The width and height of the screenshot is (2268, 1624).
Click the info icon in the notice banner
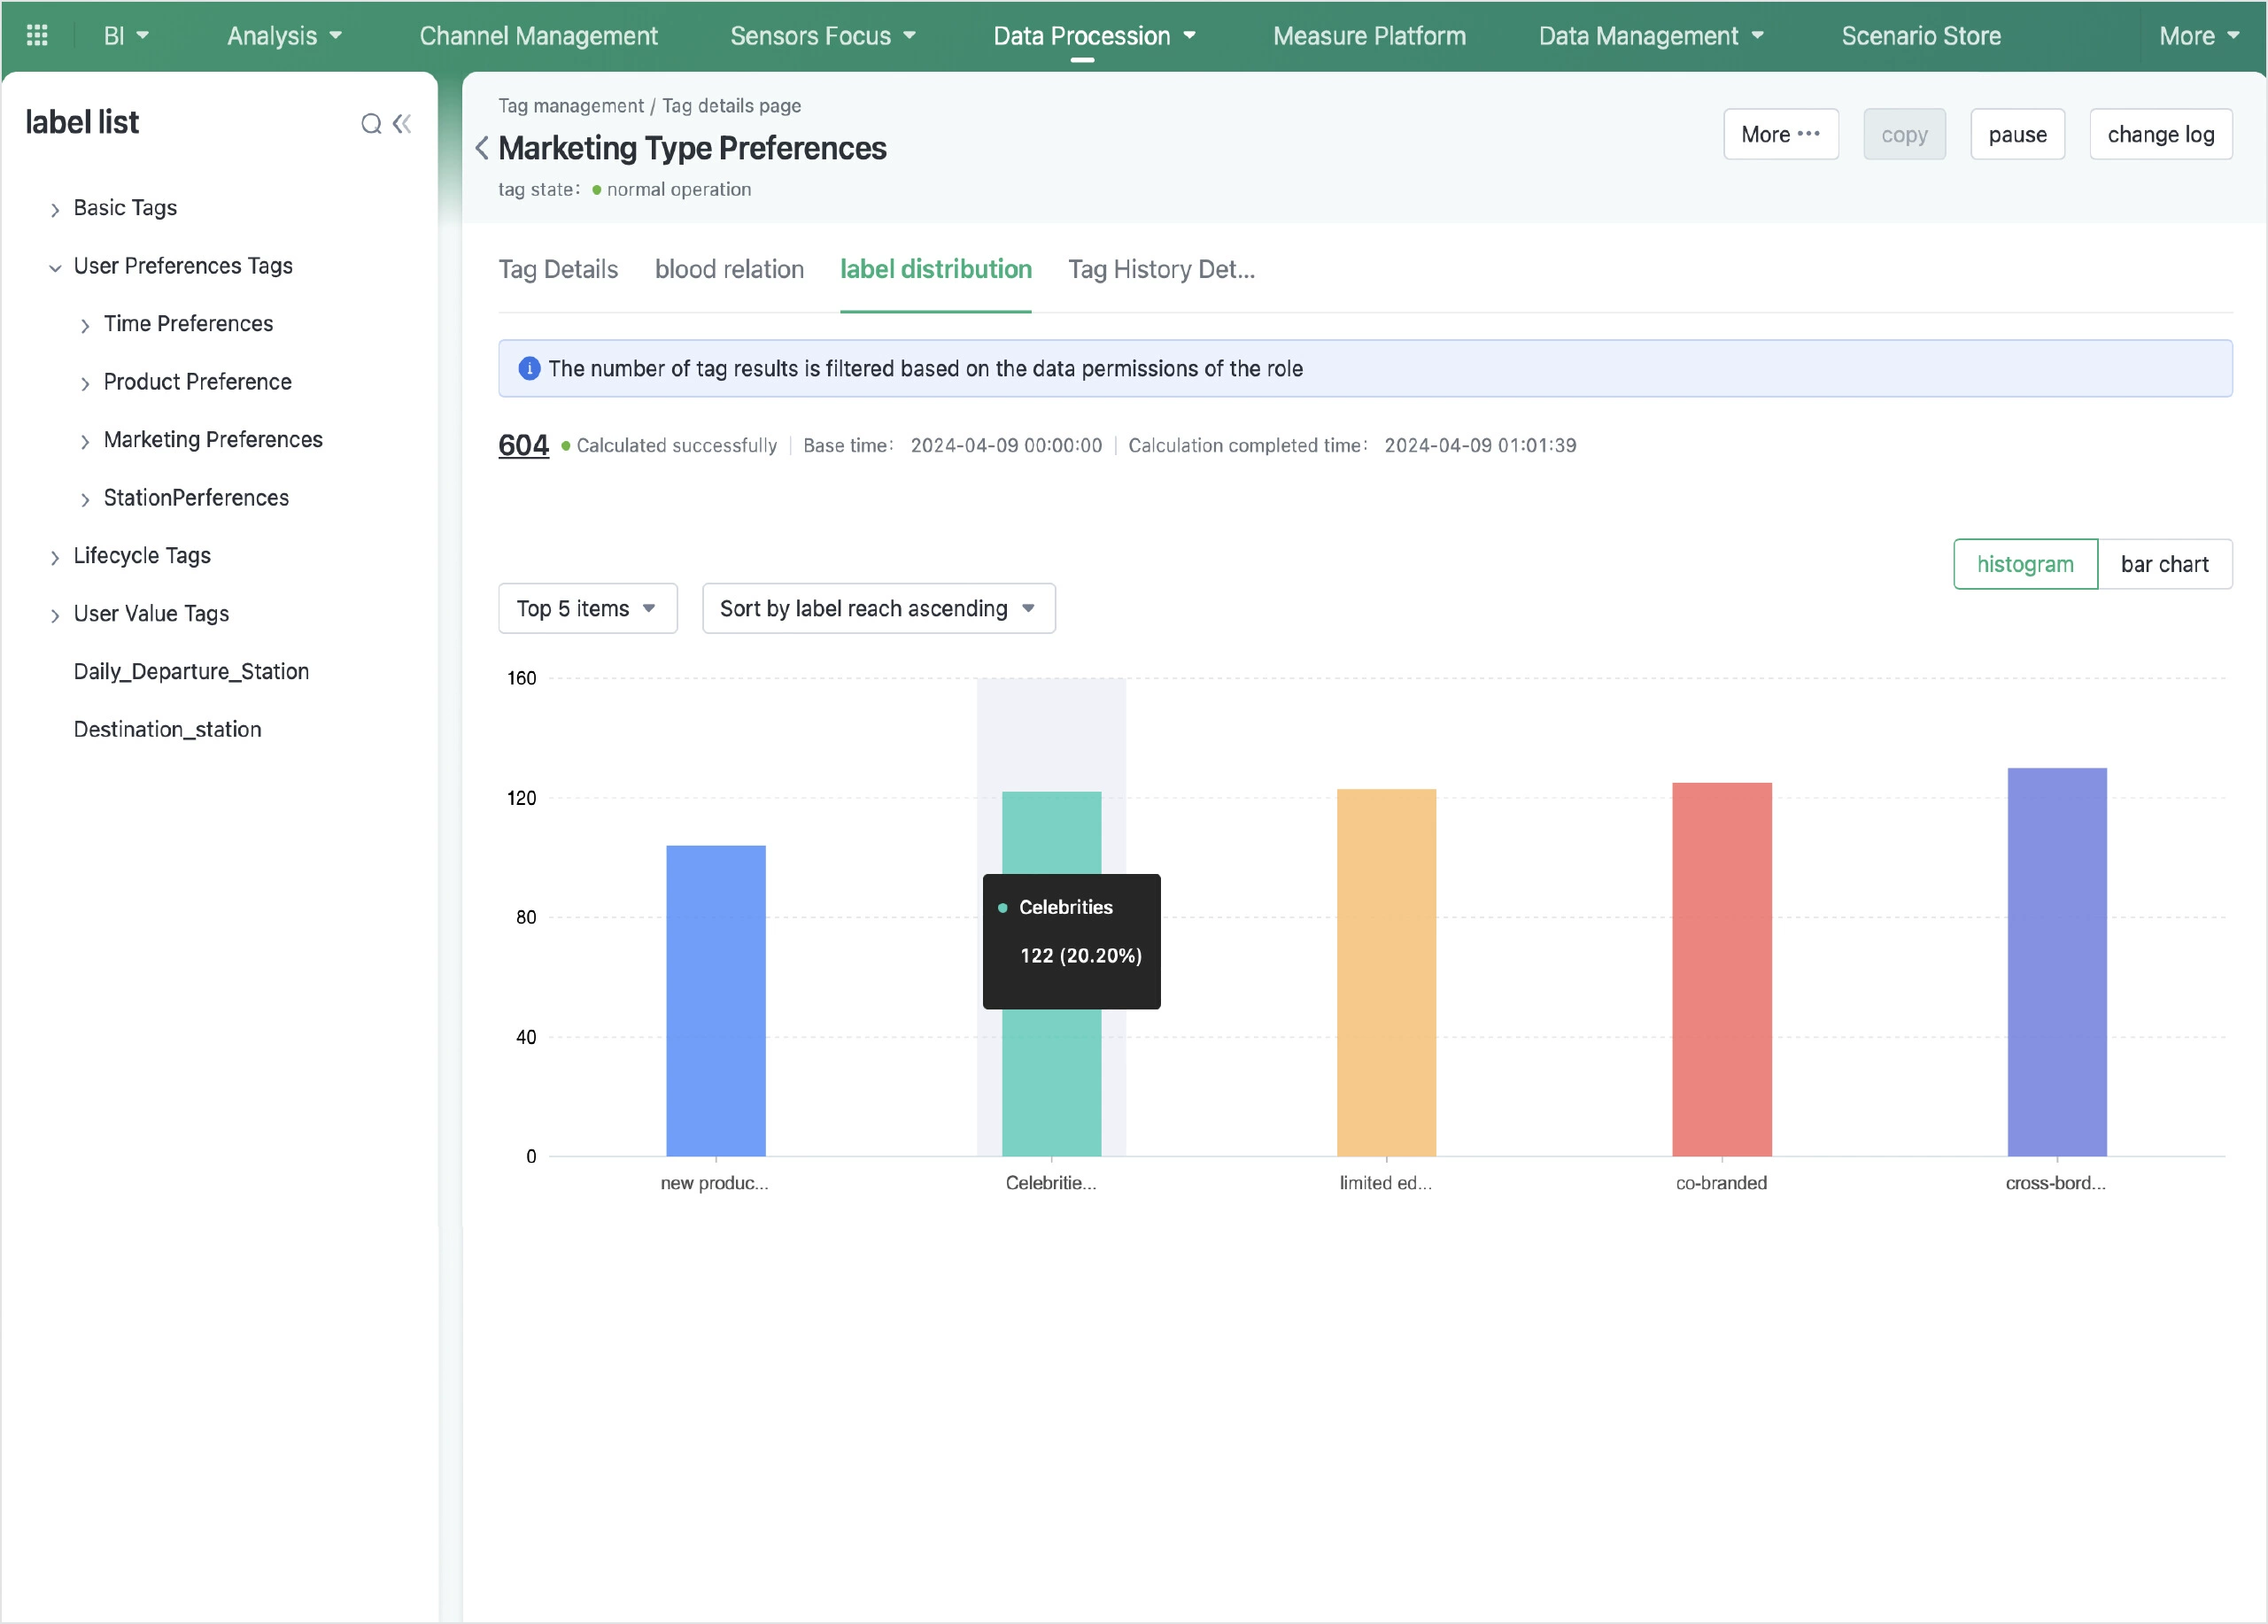529,369
